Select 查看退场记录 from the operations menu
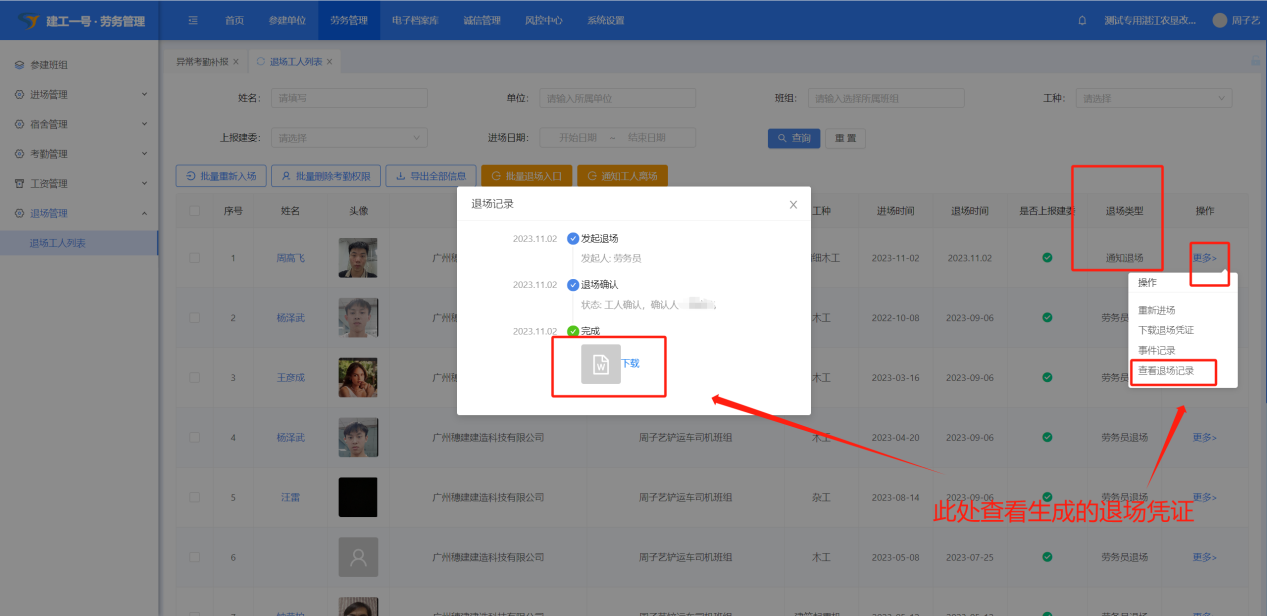The width and height of the screenshot is (1267, 616). click(x=1166, y=371)
